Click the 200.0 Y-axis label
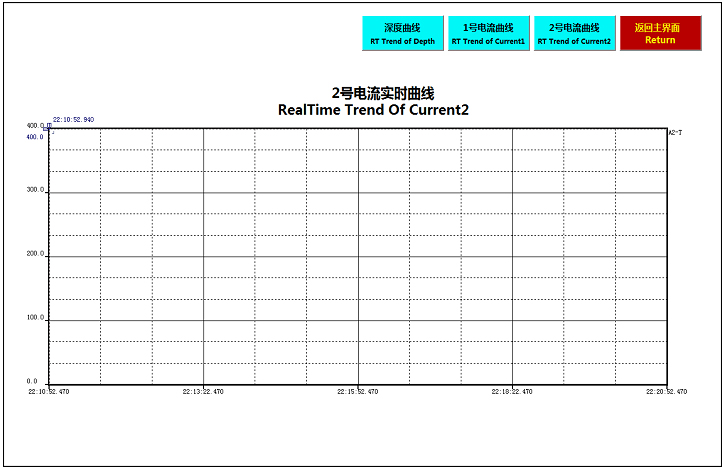The width and height of the screenshot is (722, 469). tap(35, 253)
